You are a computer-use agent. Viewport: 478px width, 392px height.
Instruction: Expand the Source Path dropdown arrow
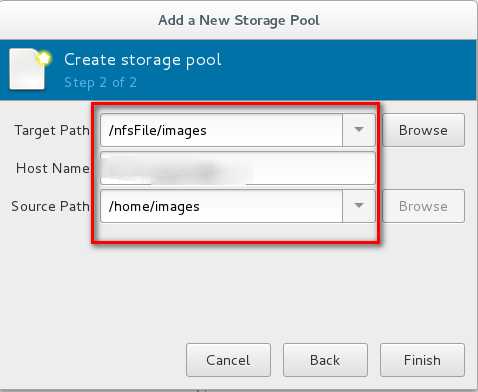pyautogui.click(x=359, y=206)
